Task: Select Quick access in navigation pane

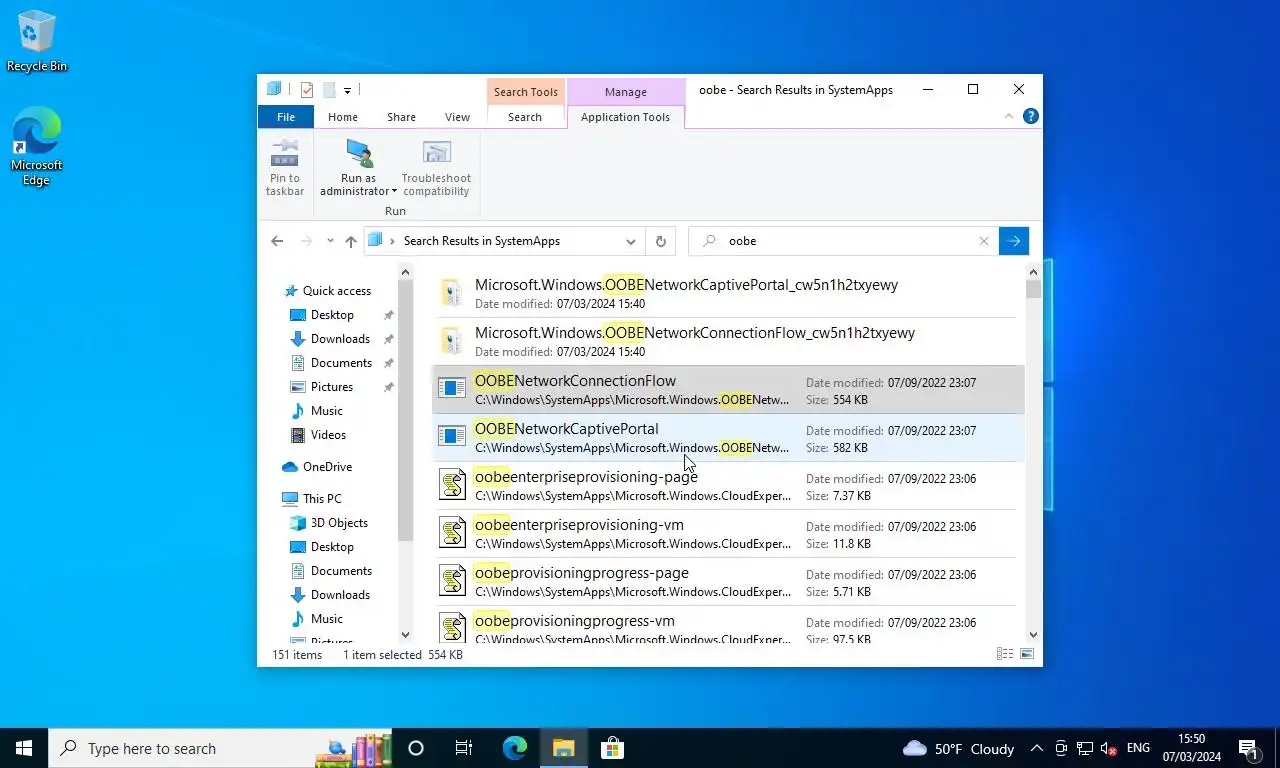Action: pyautogui.click(x=336, y=291)
